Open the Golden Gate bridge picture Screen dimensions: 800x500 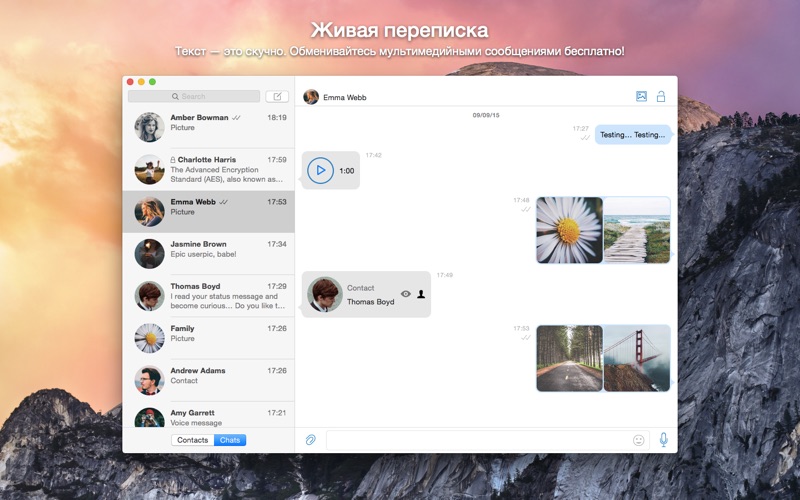[x=637, y=358]
